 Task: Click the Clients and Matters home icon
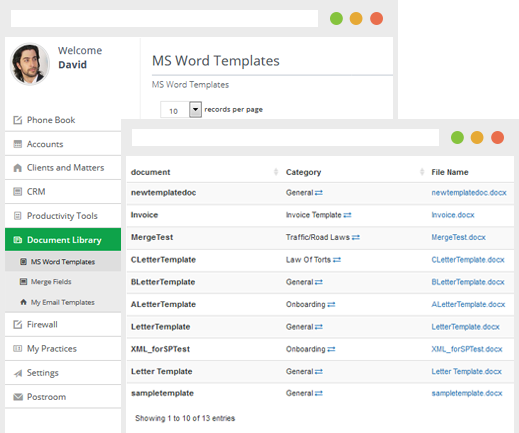pyautogui.click(x=17, y=168)
